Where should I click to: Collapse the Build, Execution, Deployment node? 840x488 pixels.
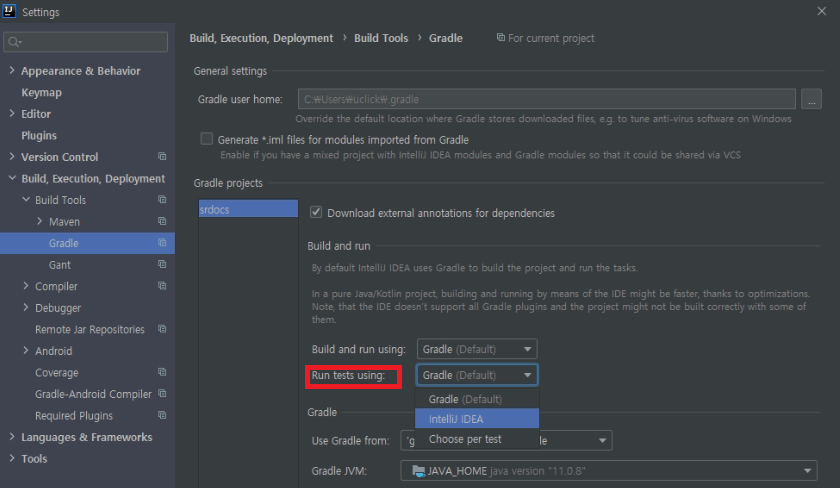[x=12, y=178]
